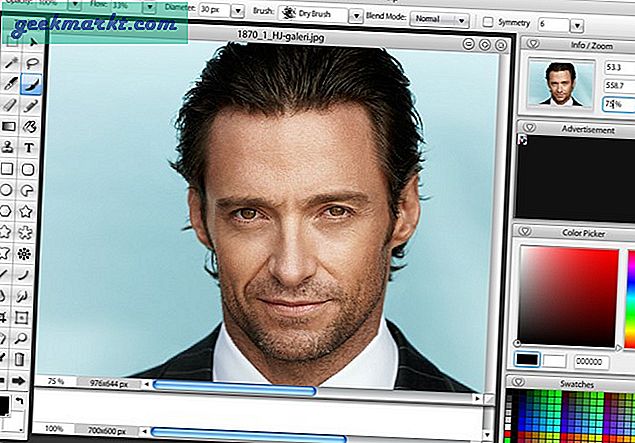Viewport: 635px width, 443px height.
Task: Select the Lasso selection tool
Action: click(x=32, y=63)
